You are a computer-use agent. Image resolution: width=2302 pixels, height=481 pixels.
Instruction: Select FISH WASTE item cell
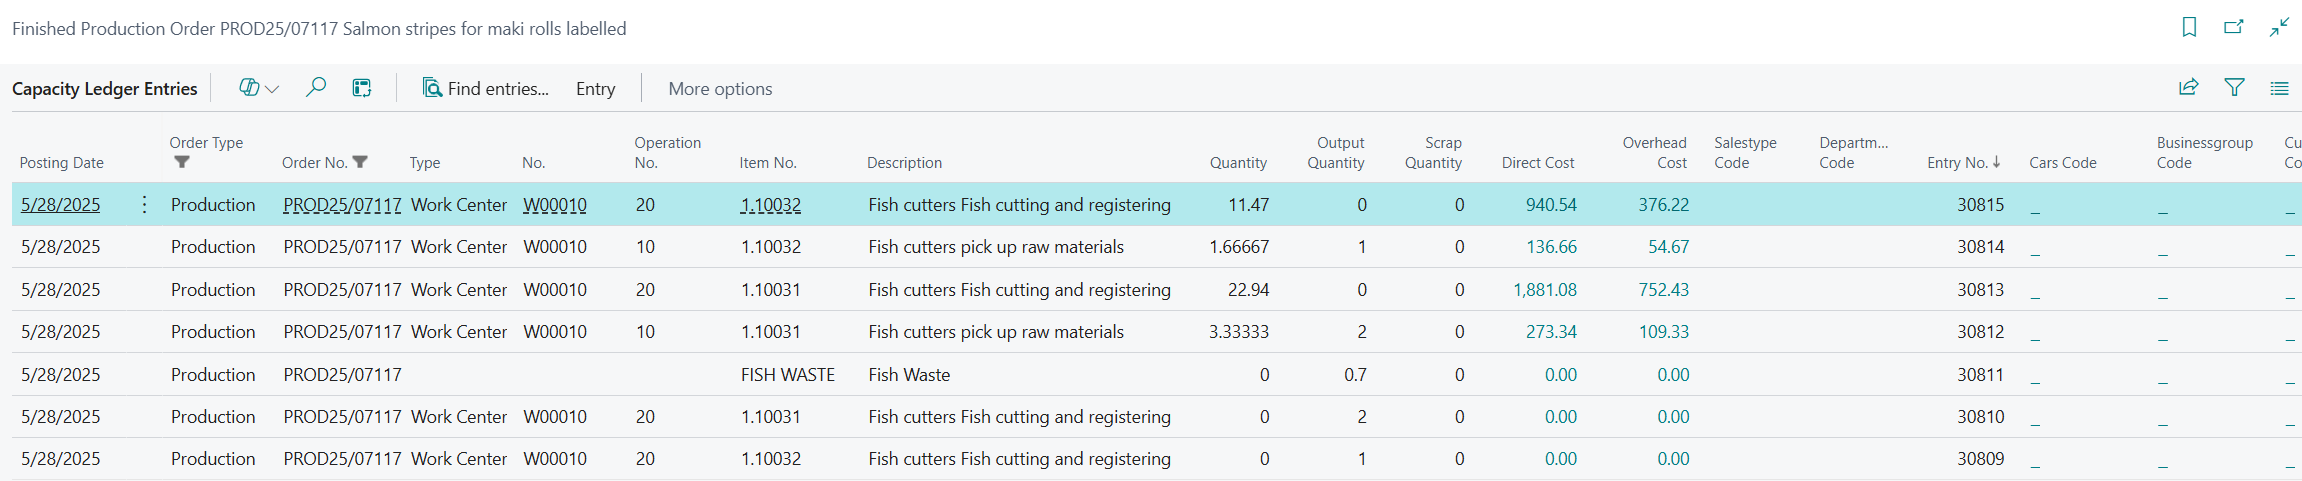[x=787, y=374]
